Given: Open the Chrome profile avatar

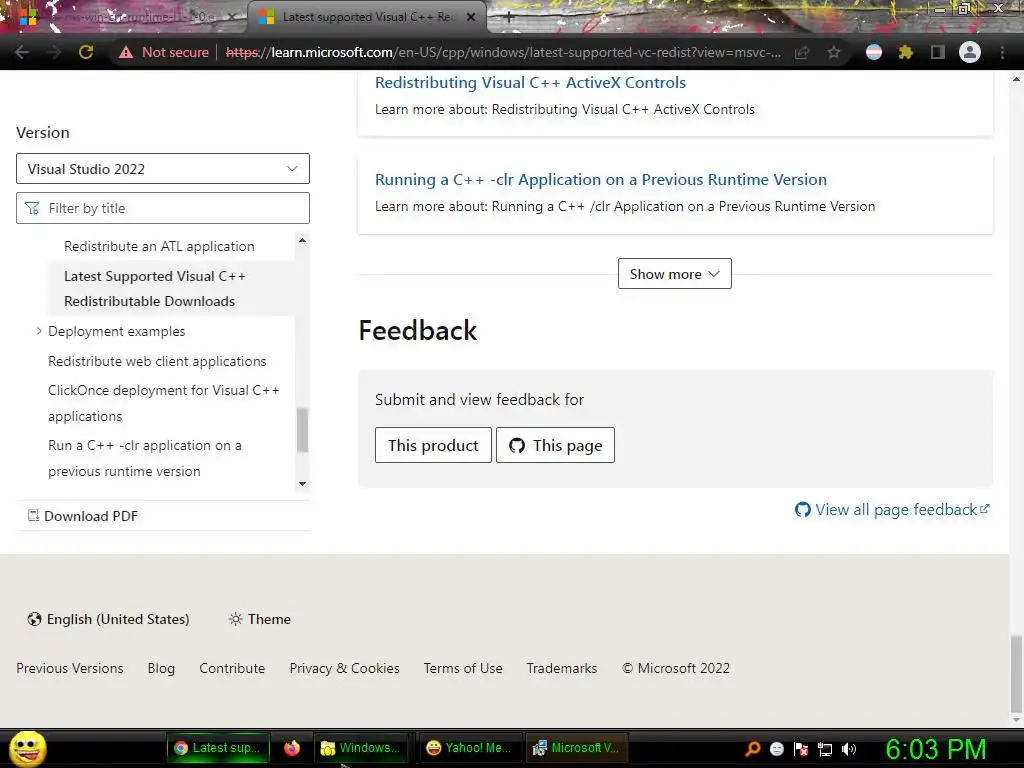Looking at the screenshot, I should [x=970, y=52].
